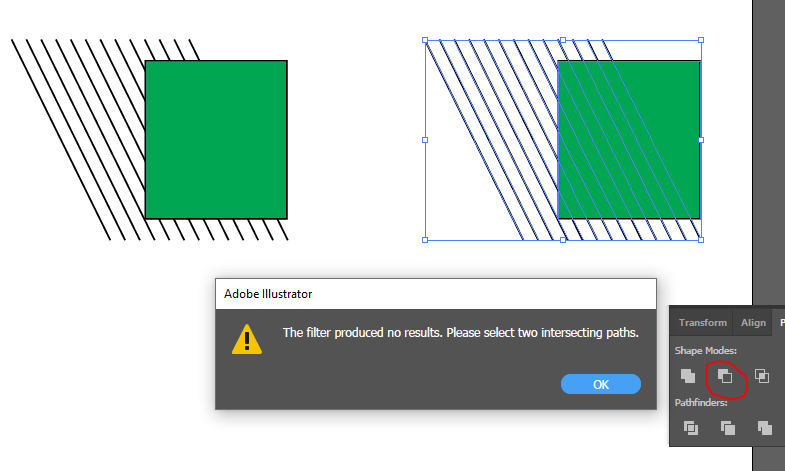Click the bottom-left bounding box handle
Screen dimensions: 785x471
[426, 239]
